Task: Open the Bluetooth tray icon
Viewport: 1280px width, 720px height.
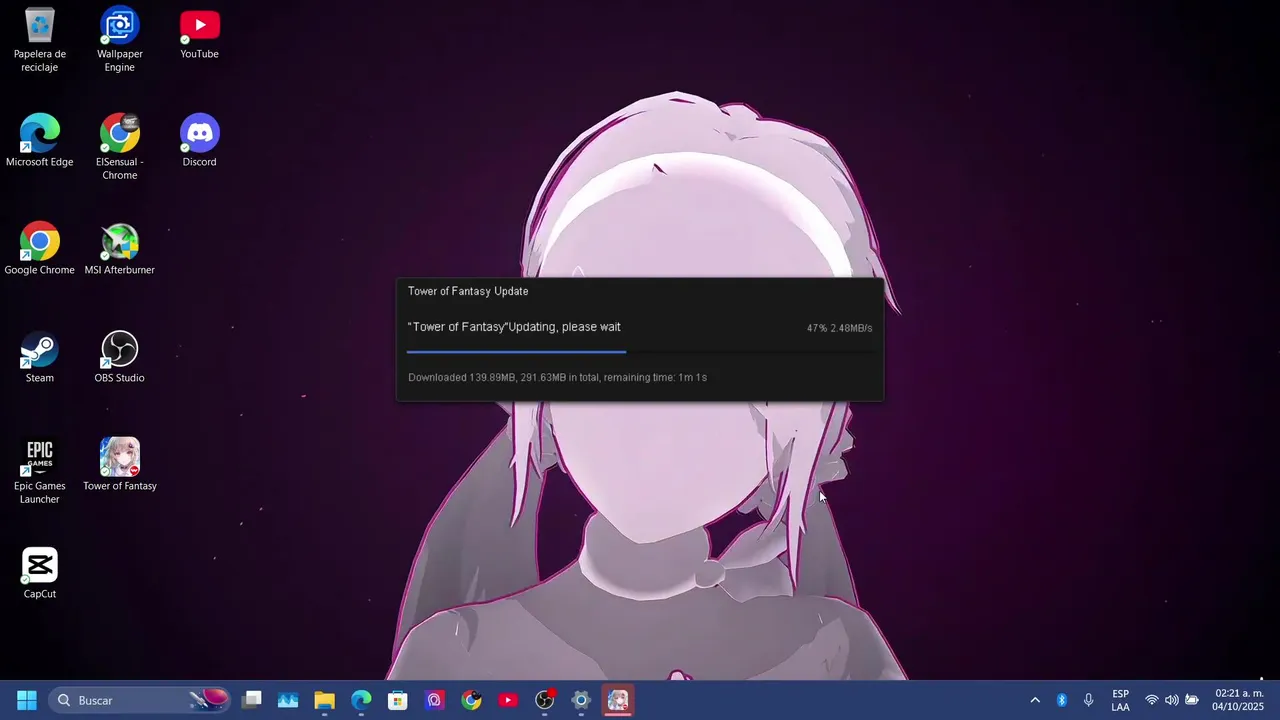Action: 1062,700
